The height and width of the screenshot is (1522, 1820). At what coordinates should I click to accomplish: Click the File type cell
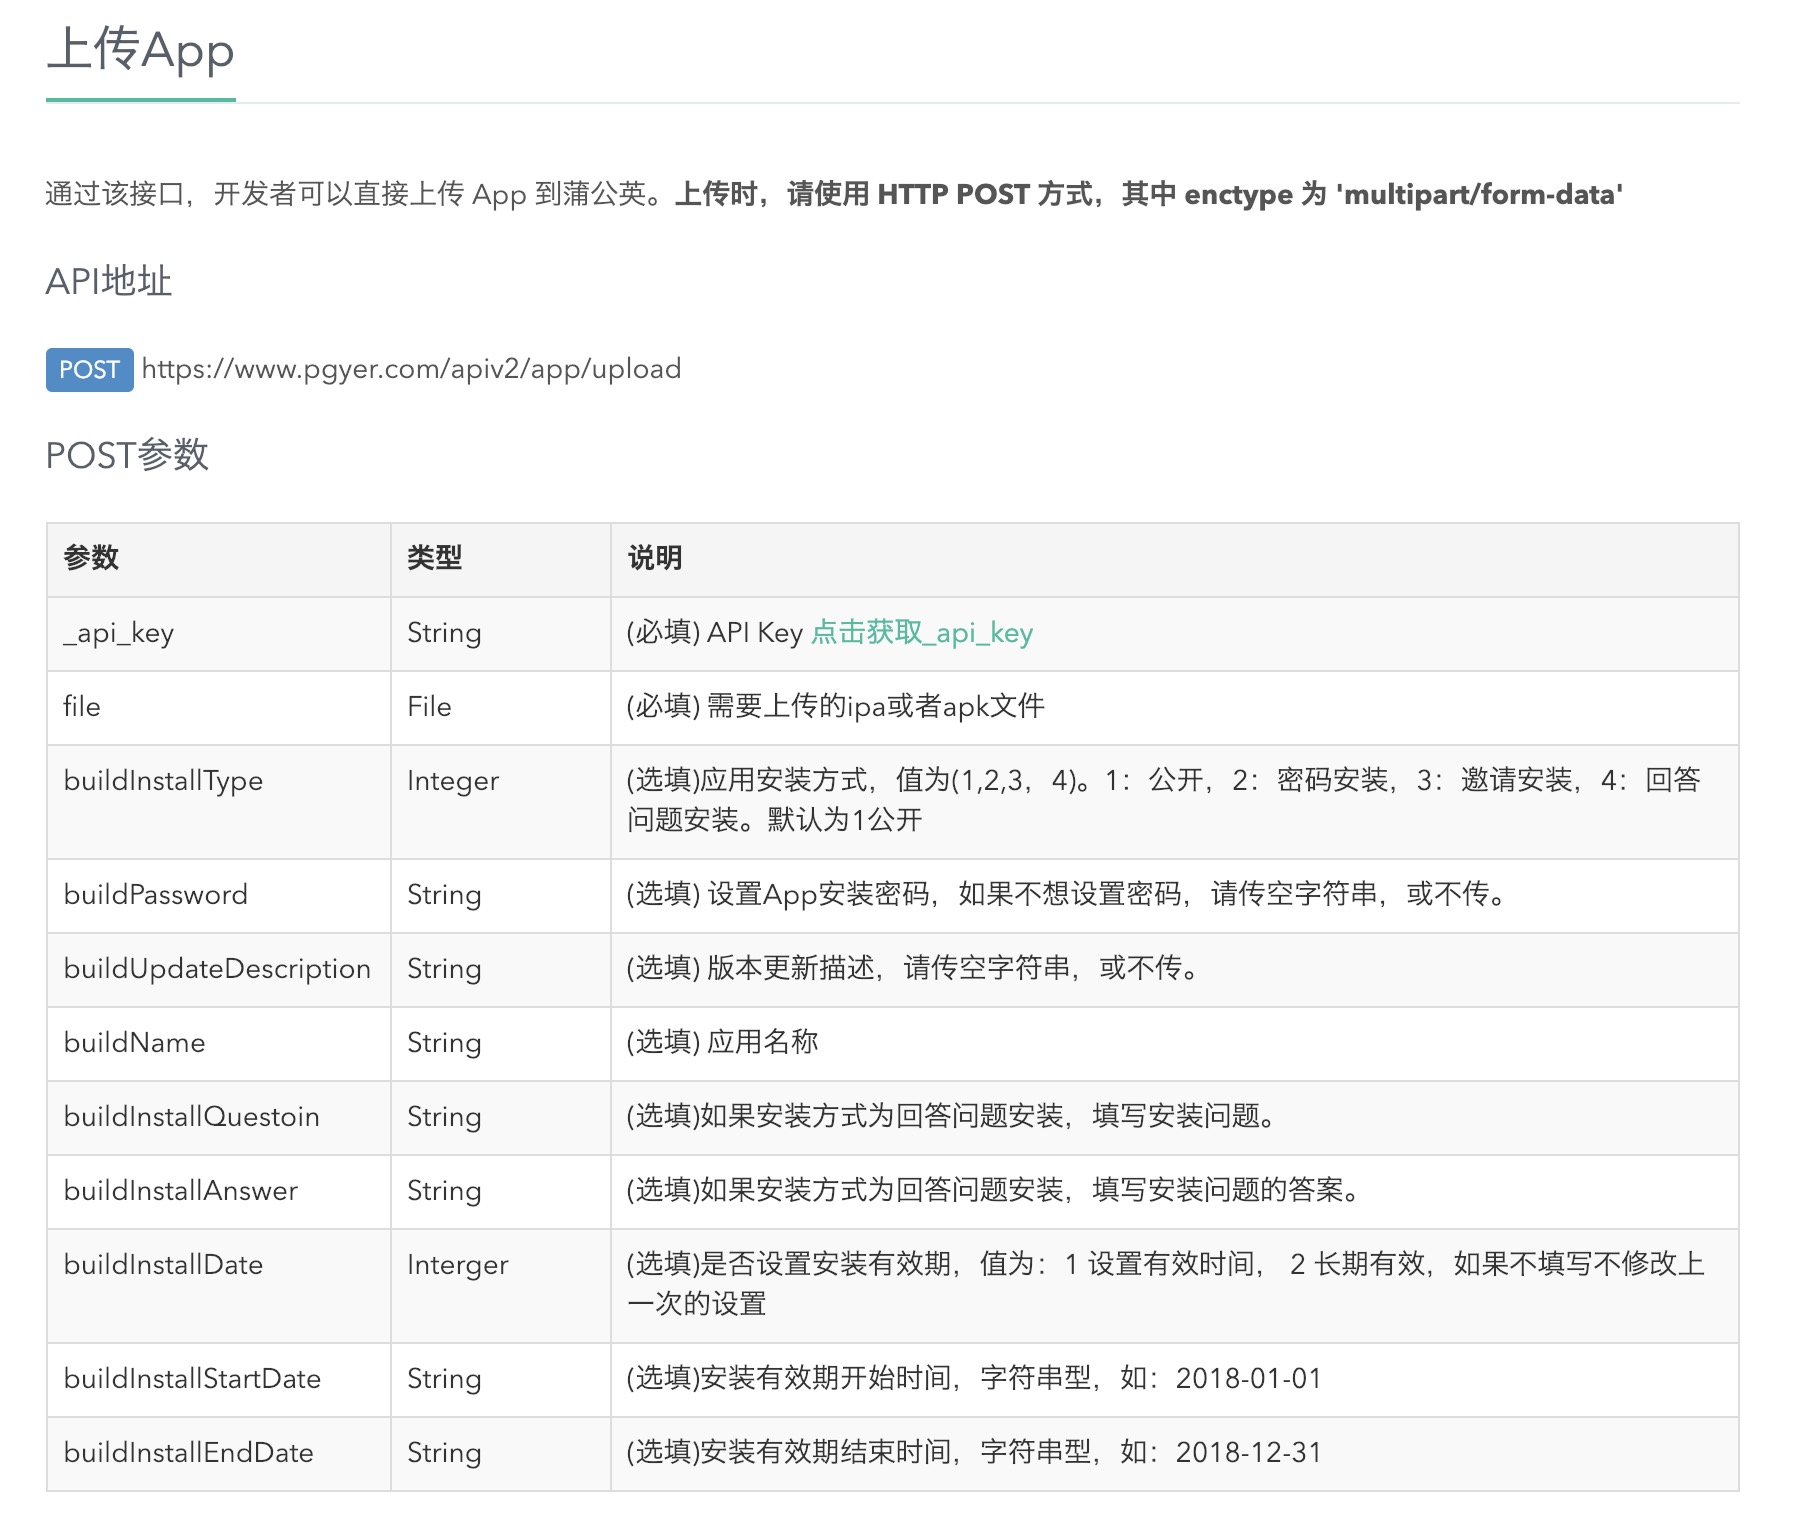click(x=501, y=708)
